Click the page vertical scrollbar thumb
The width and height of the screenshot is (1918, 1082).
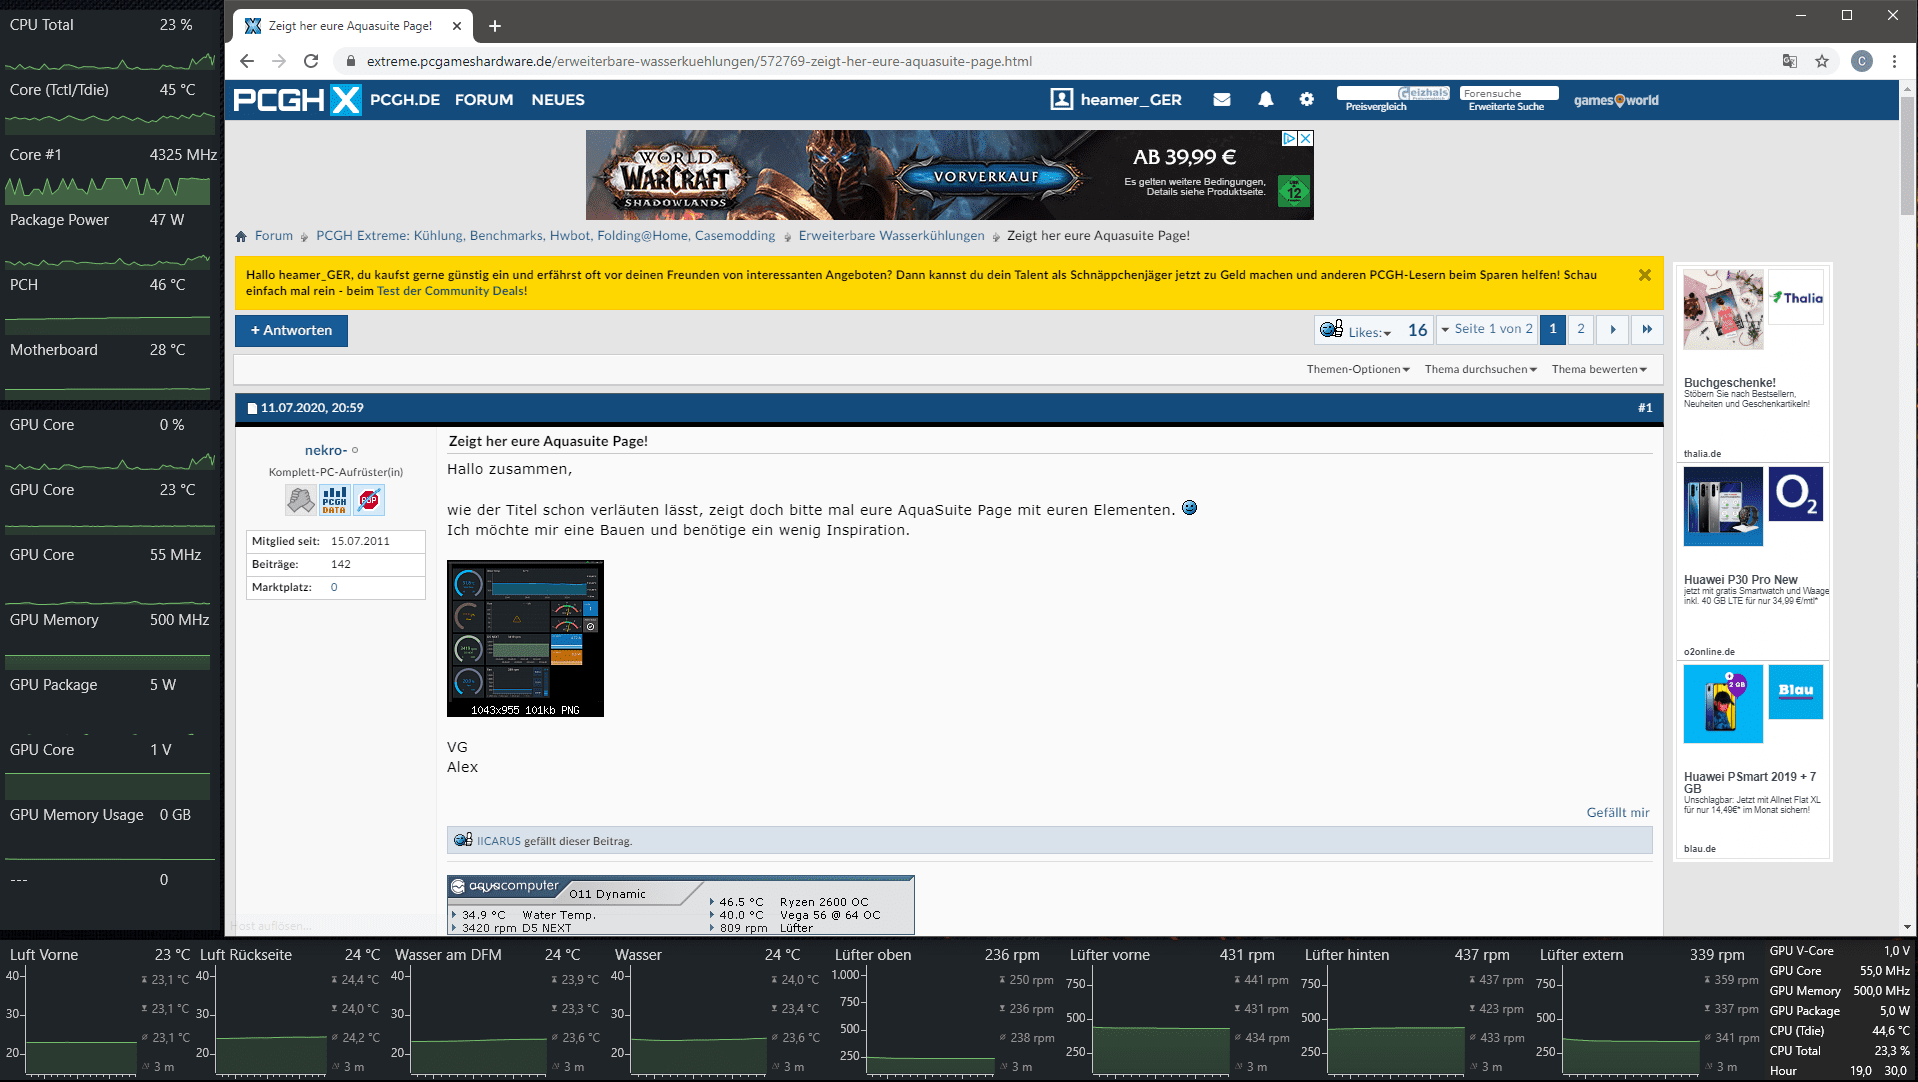(1907, 158)
